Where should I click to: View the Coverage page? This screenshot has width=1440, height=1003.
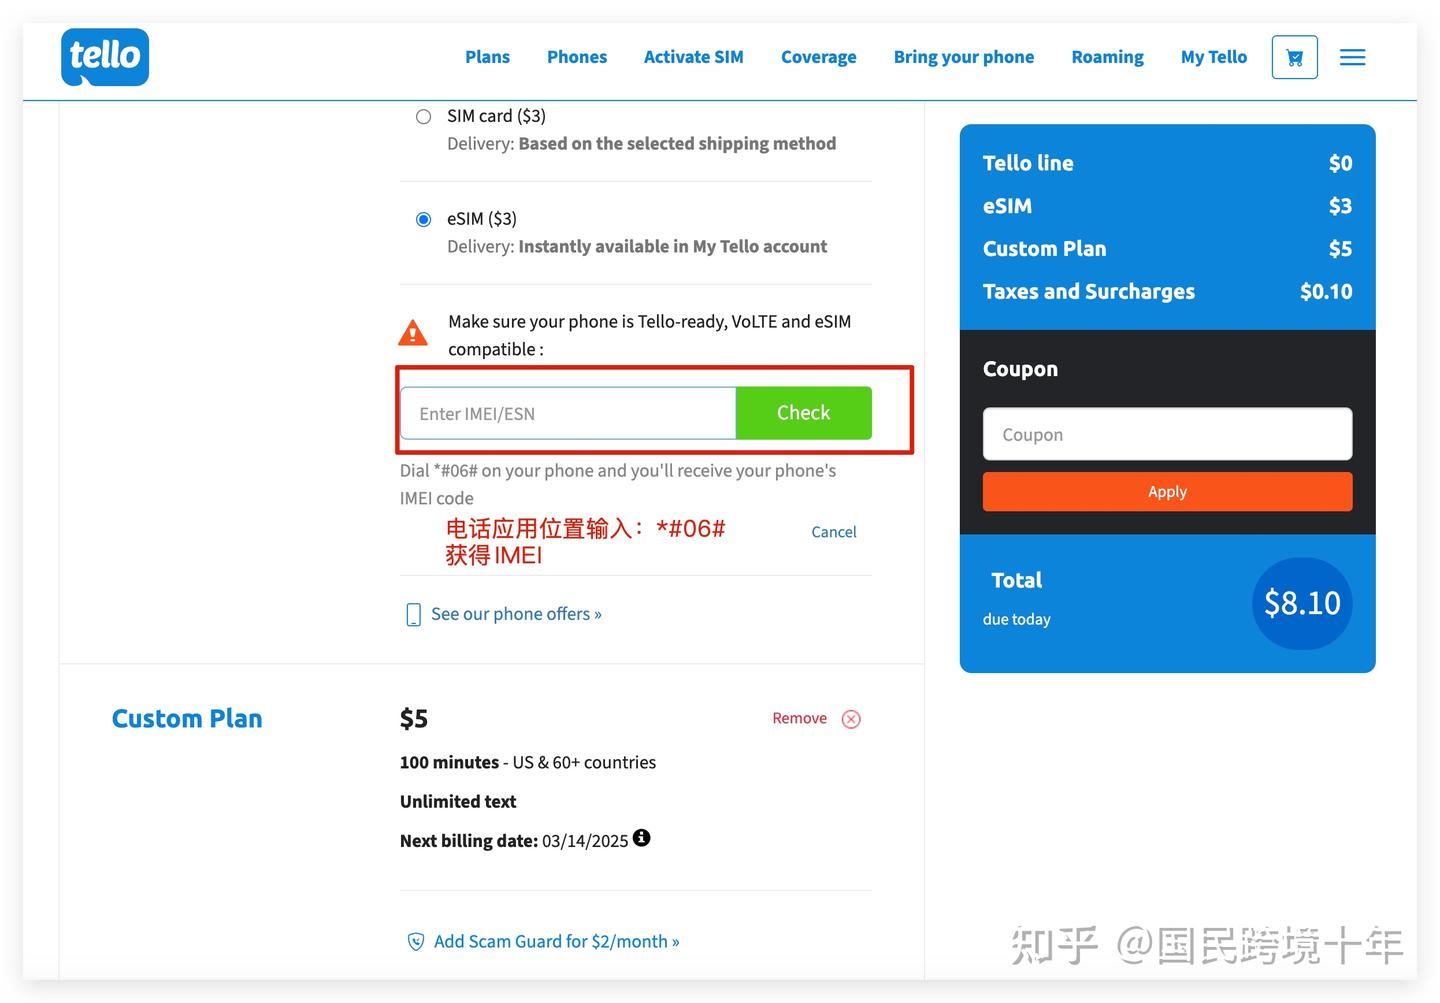(819, 57)
